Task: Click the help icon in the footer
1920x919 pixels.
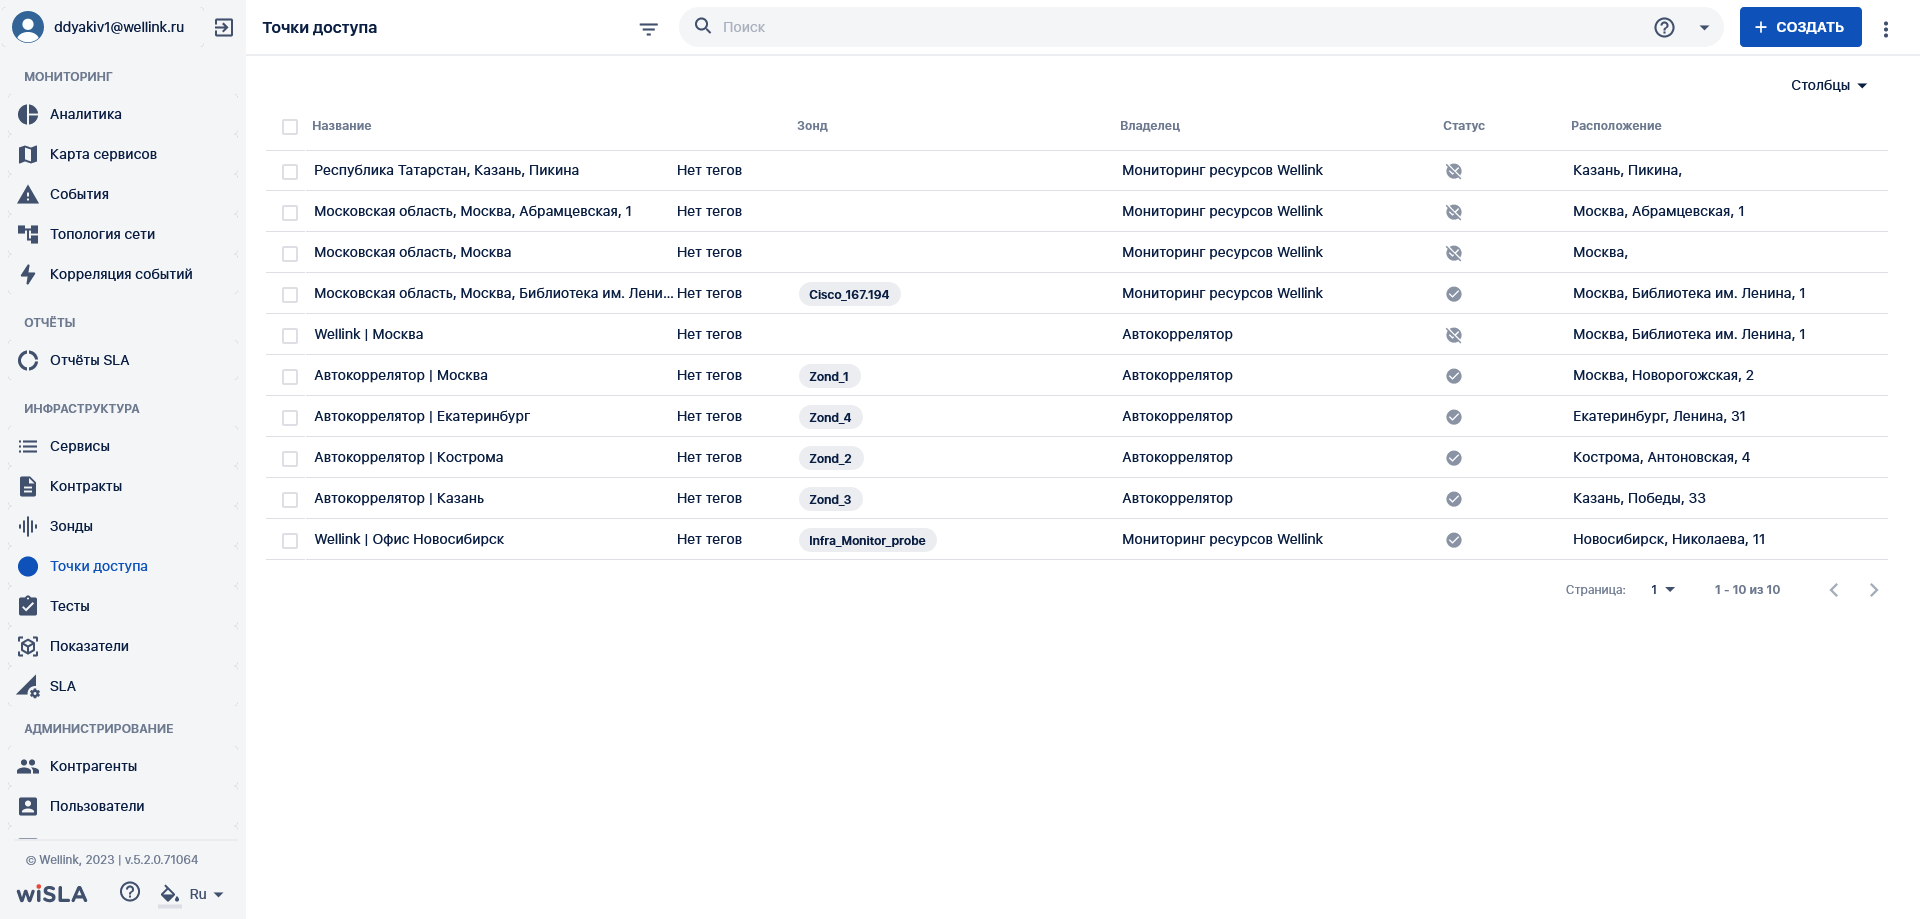Action: (x=130, y=892)
